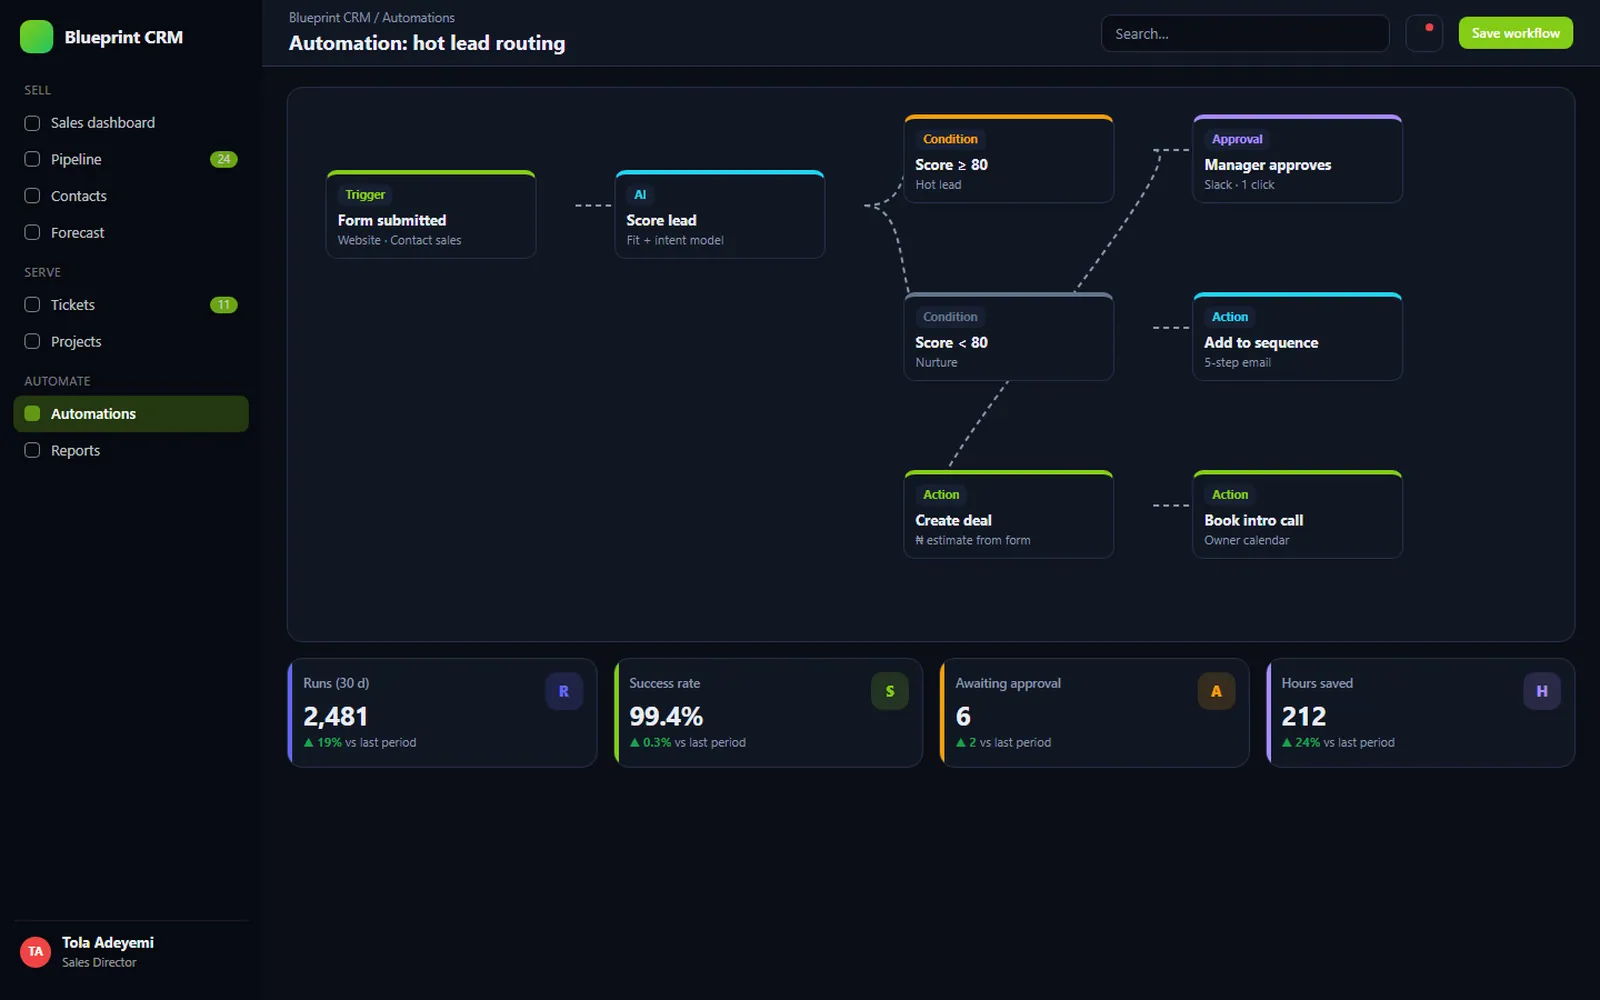Open Contacts page
The width and height of the screenshot is (1600, 1000).
point(131,196)
